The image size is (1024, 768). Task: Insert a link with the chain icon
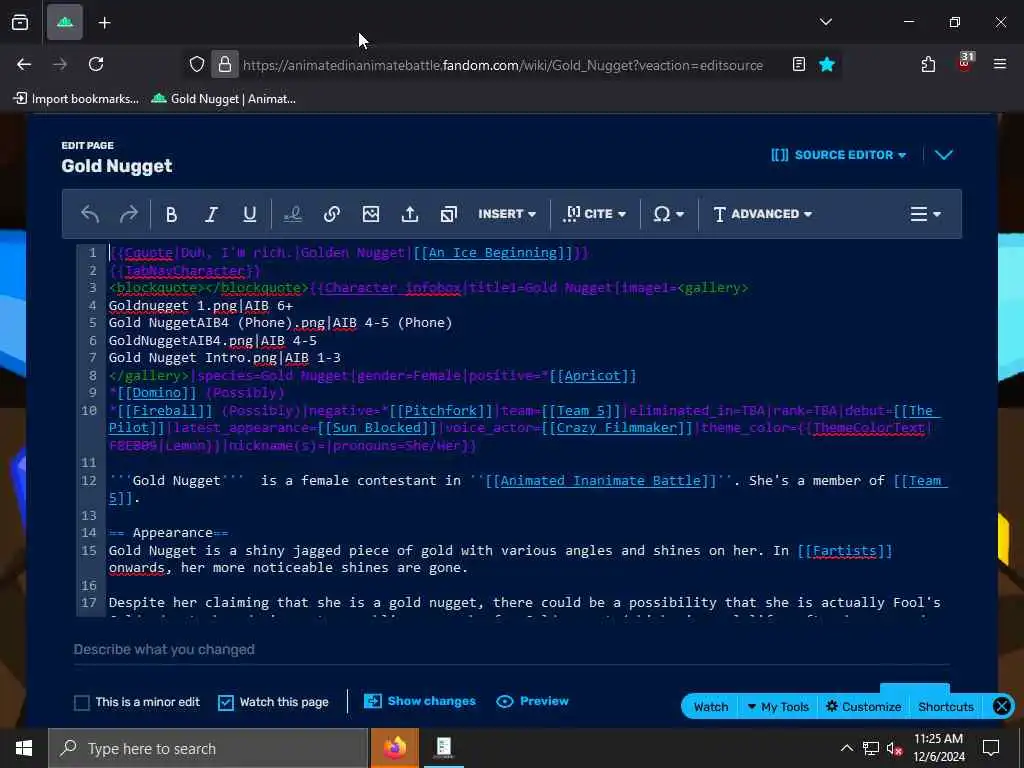pos(332,214)
